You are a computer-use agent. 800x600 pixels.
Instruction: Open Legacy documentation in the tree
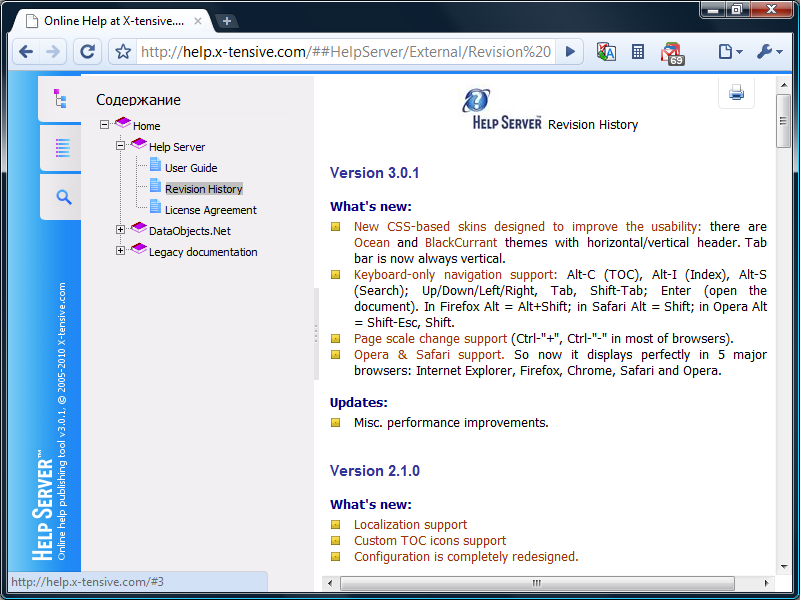203,252
